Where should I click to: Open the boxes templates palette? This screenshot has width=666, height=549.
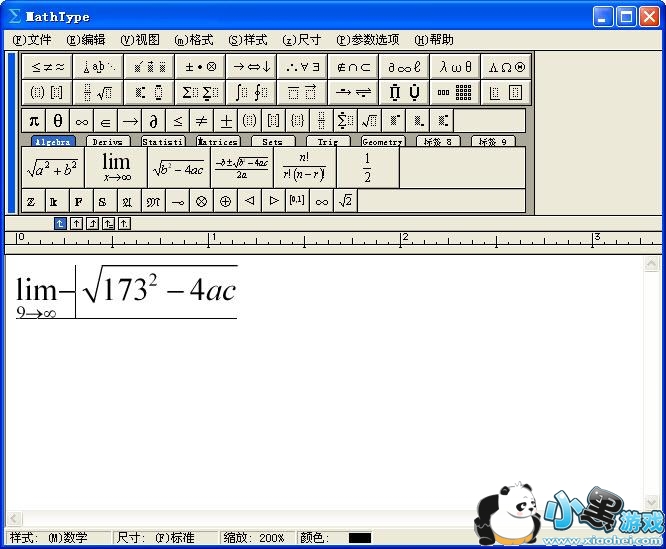(x=506, y=92)
